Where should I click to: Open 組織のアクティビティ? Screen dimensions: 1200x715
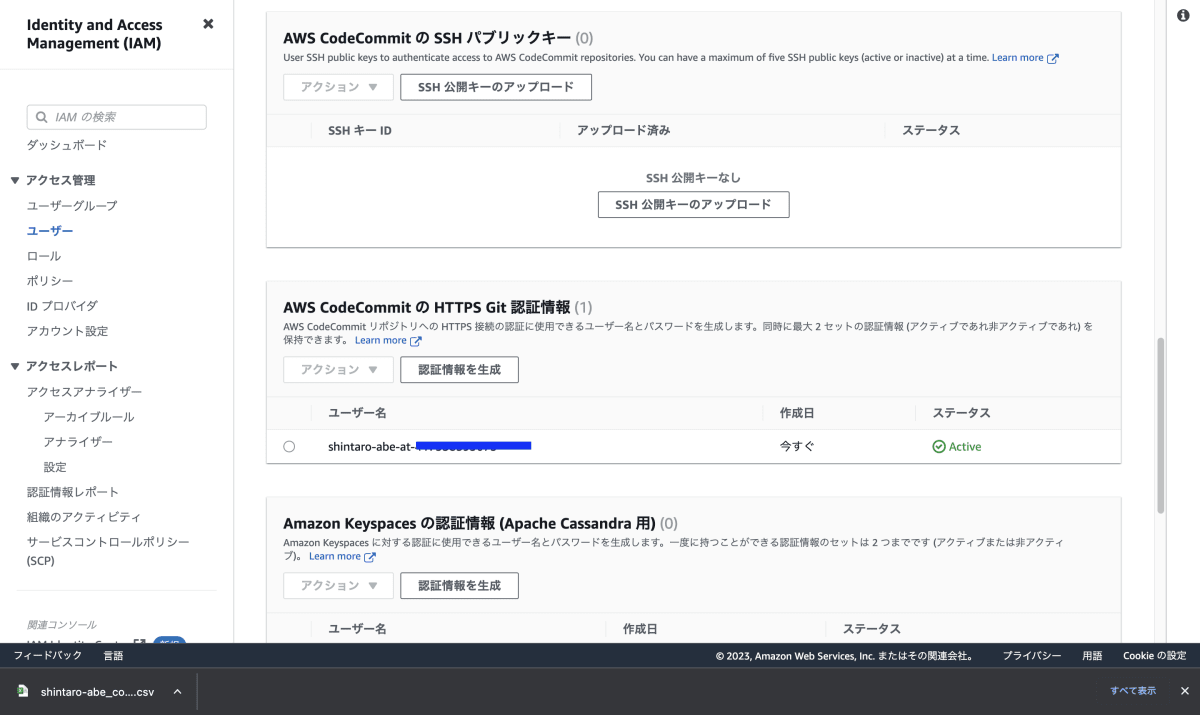[84, 517]
